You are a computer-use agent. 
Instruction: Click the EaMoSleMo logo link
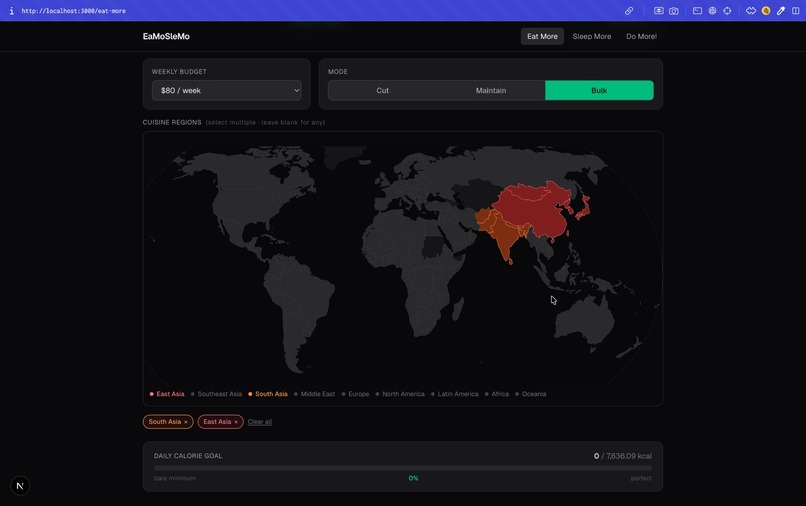pyautogui.click(x=166, y=37)
